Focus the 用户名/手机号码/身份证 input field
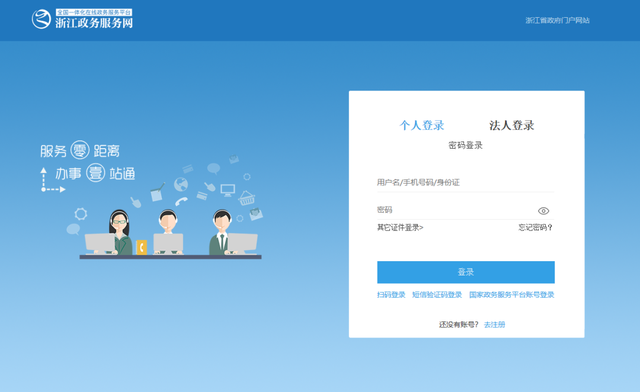The image size is (640, 392). tap(465, 182)
